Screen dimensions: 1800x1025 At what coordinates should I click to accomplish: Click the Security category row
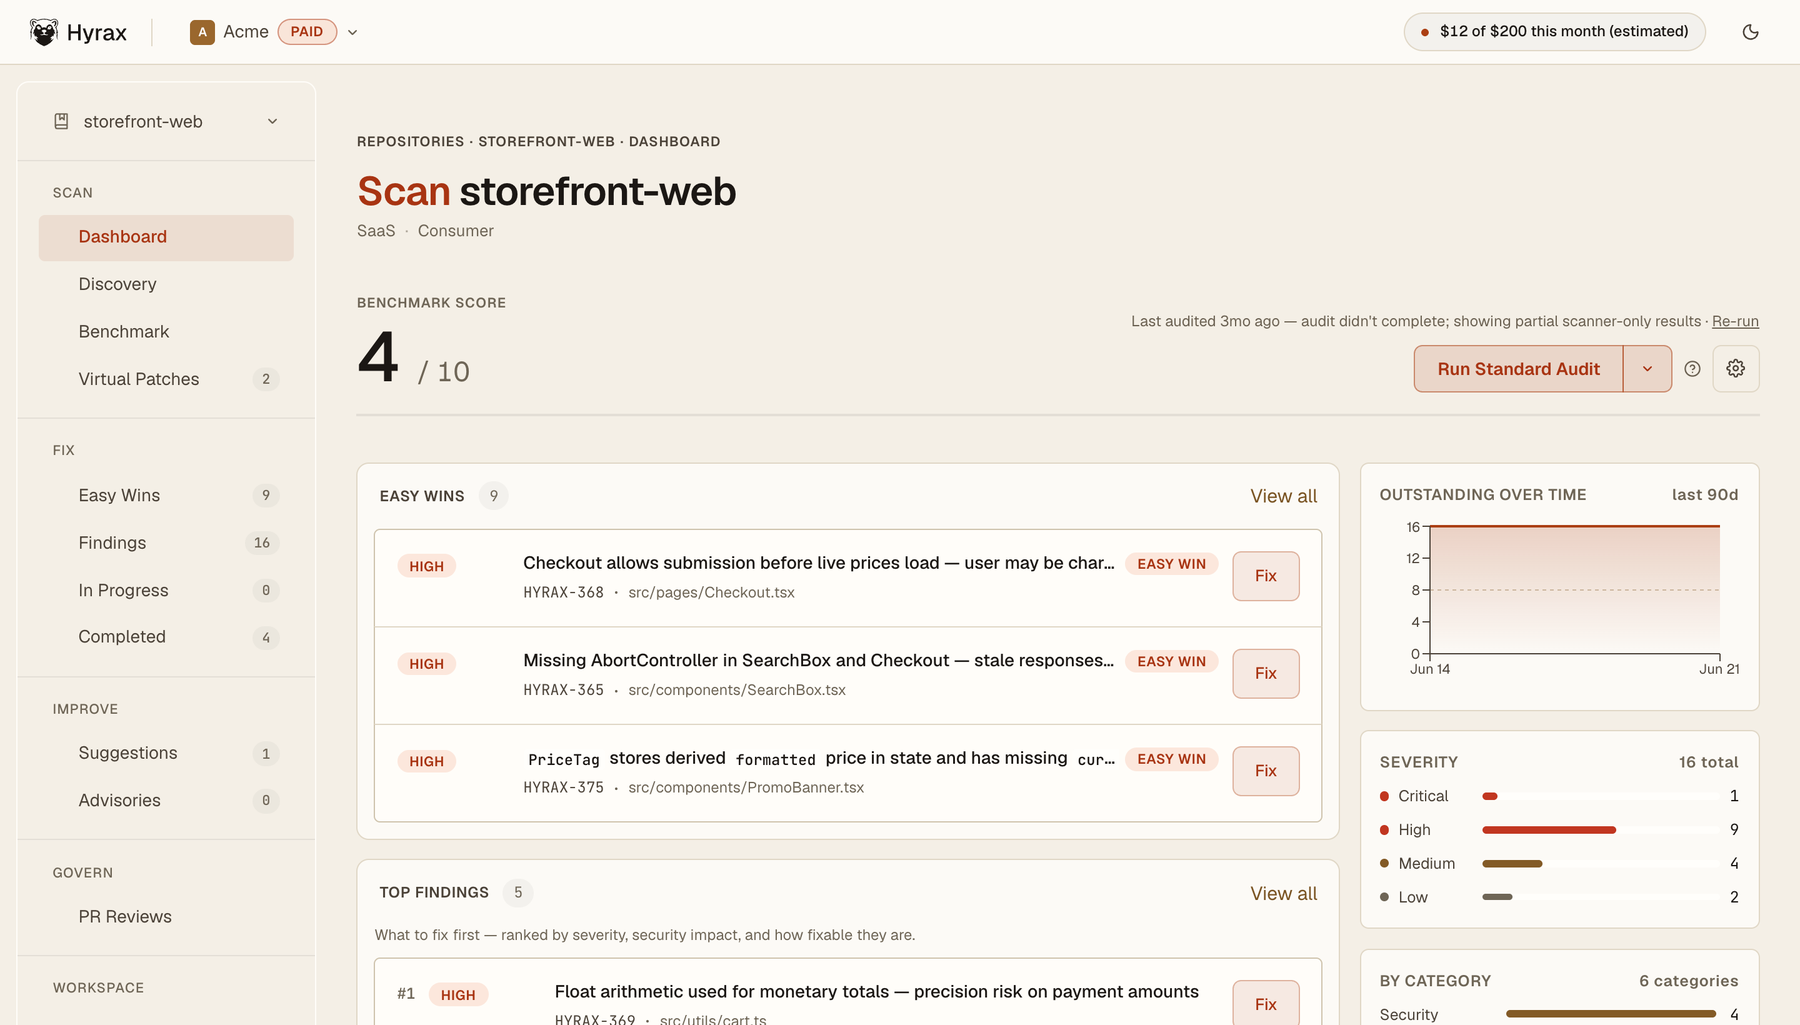point(1559,1014)
